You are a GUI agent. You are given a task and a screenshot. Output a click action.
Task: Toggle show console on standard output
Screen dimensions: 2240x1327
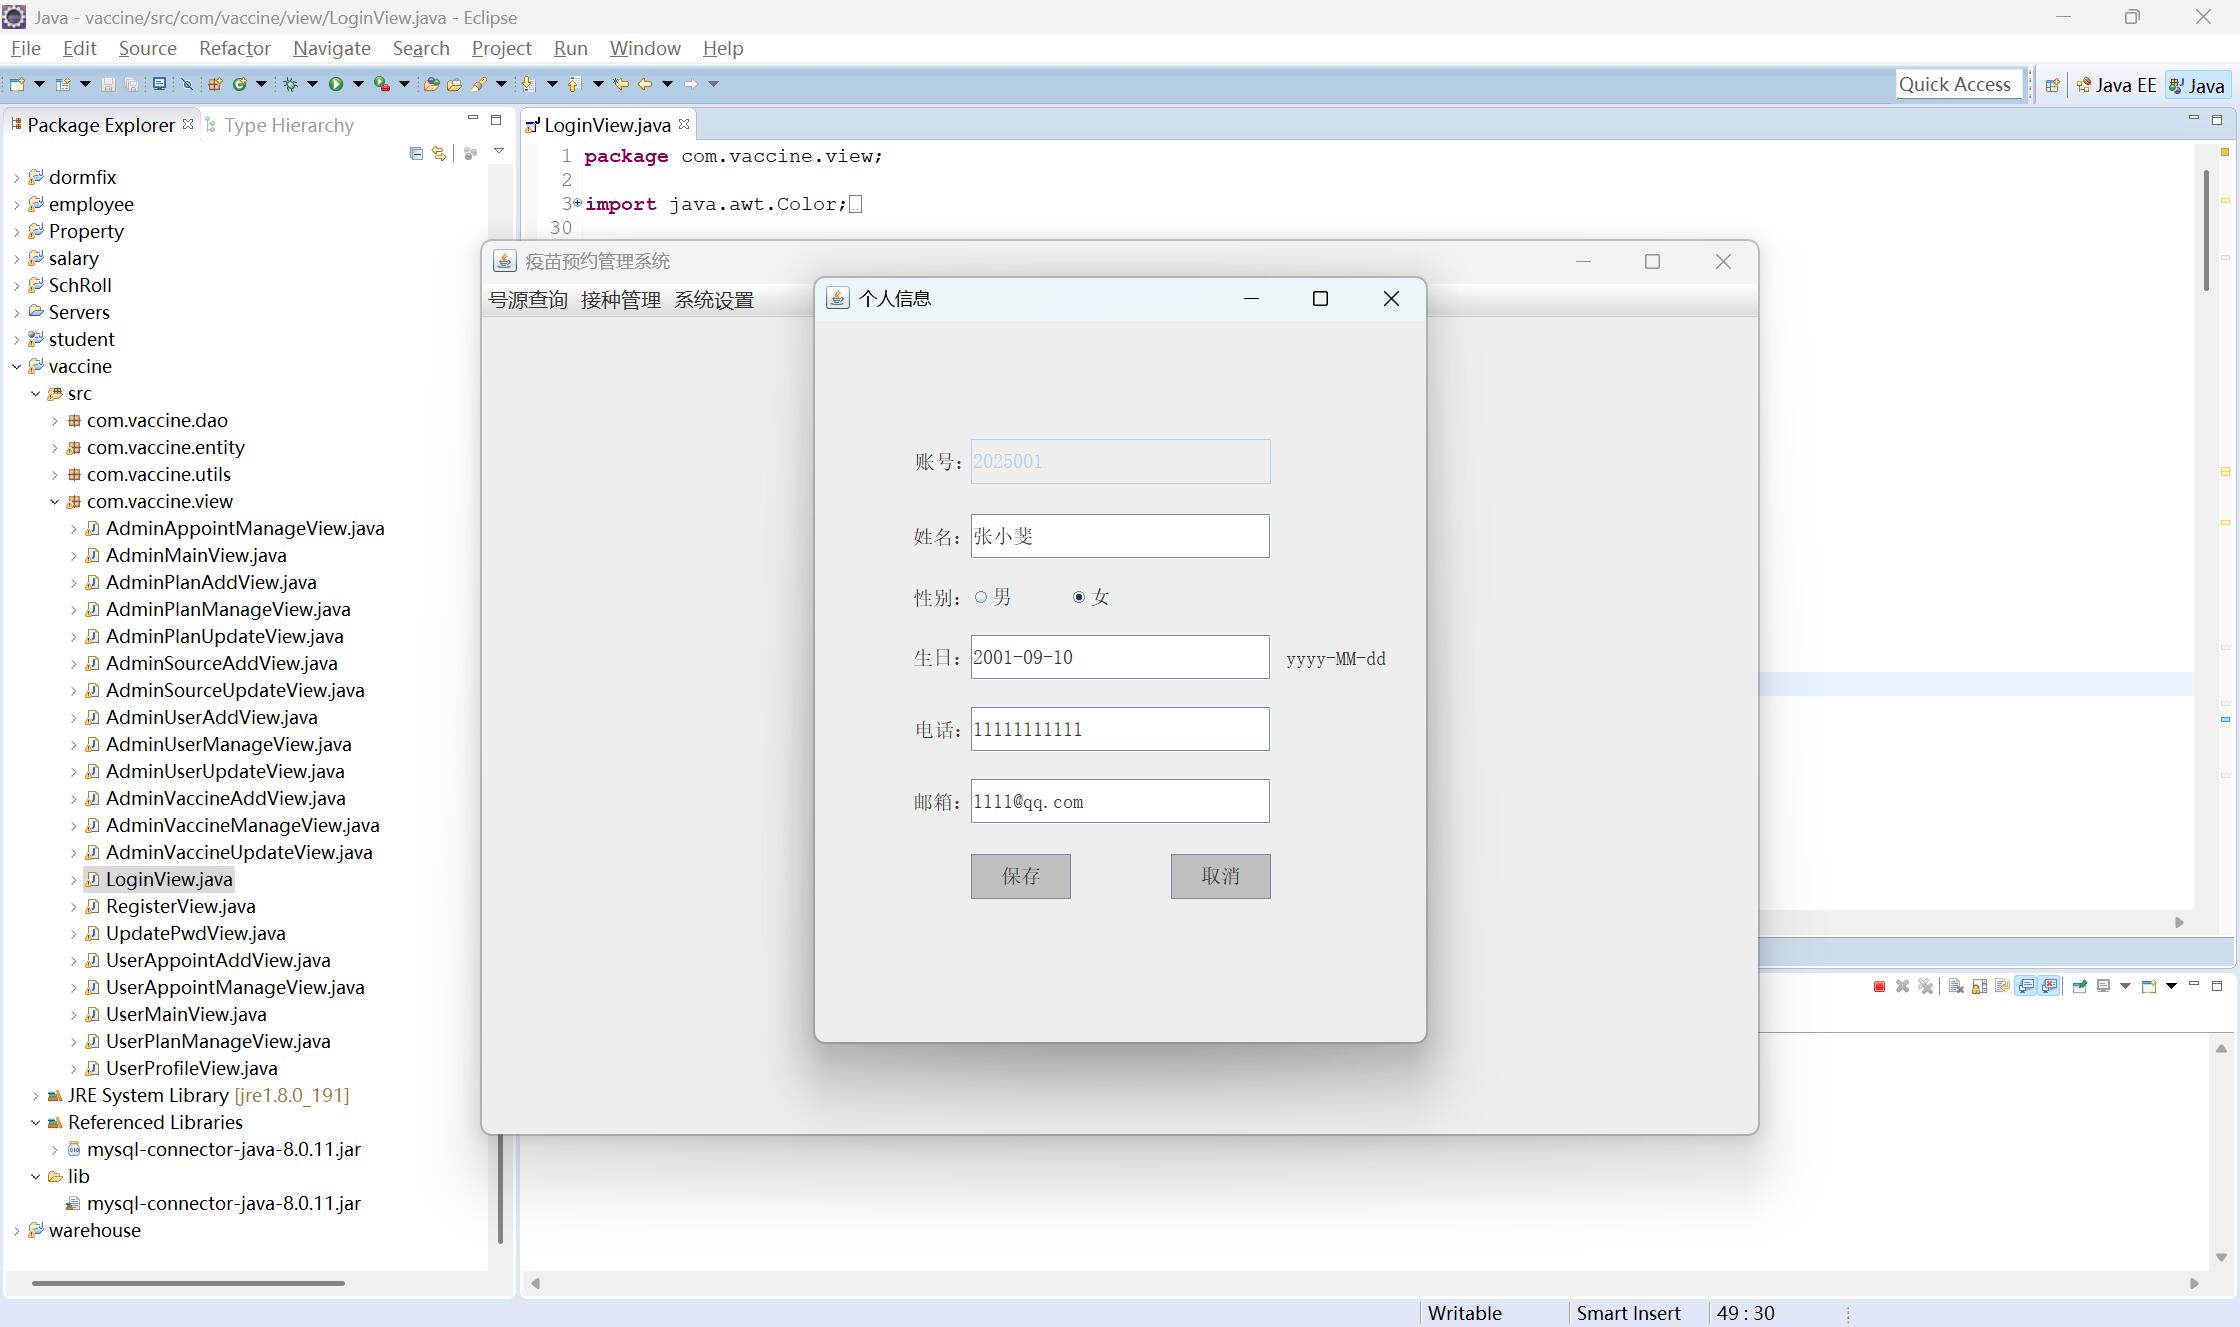coord(2026,986)
